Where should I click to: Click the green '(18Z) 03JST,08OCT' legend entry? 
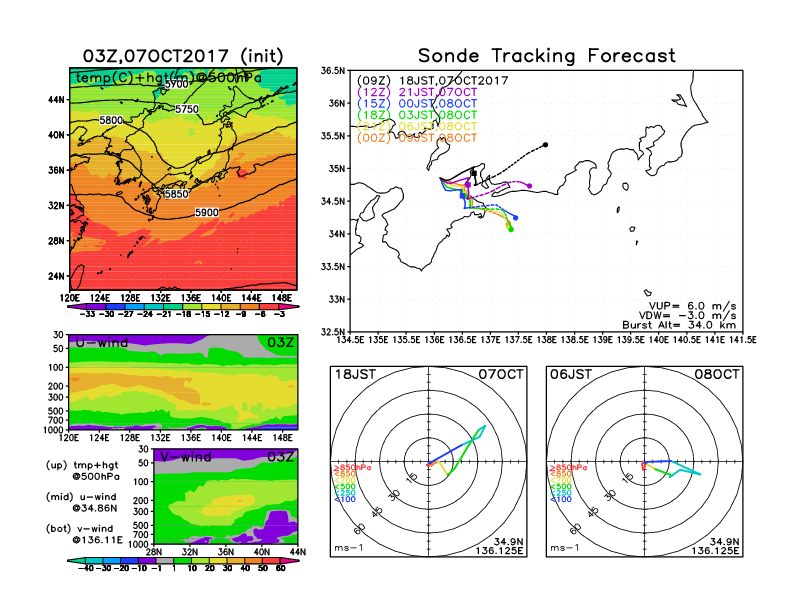tap(417, 115)
